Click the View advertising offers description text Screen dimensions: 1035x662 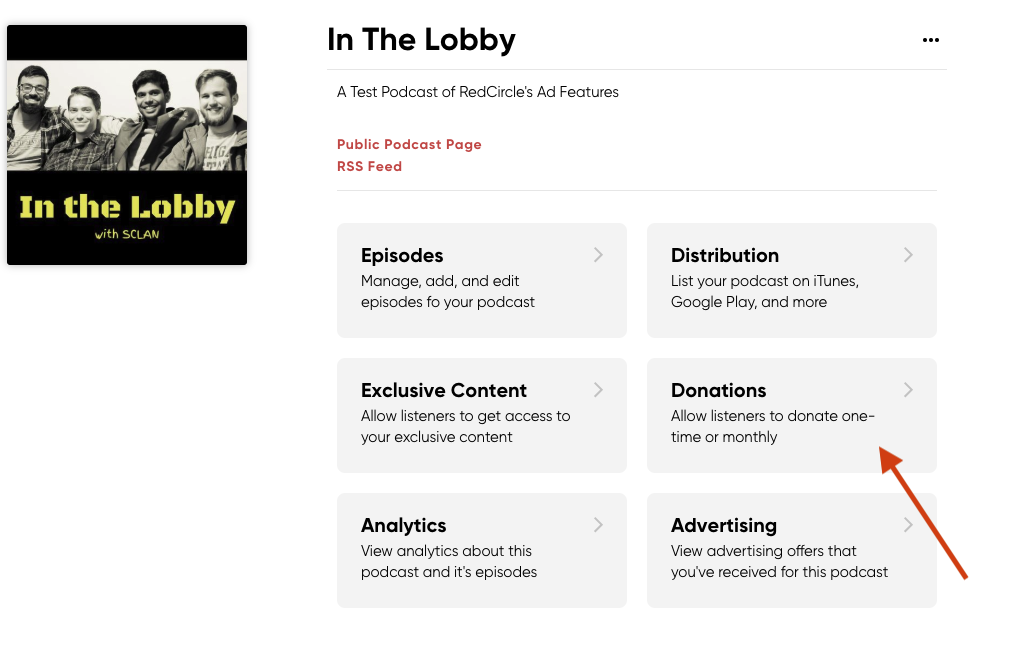(780, 562)
